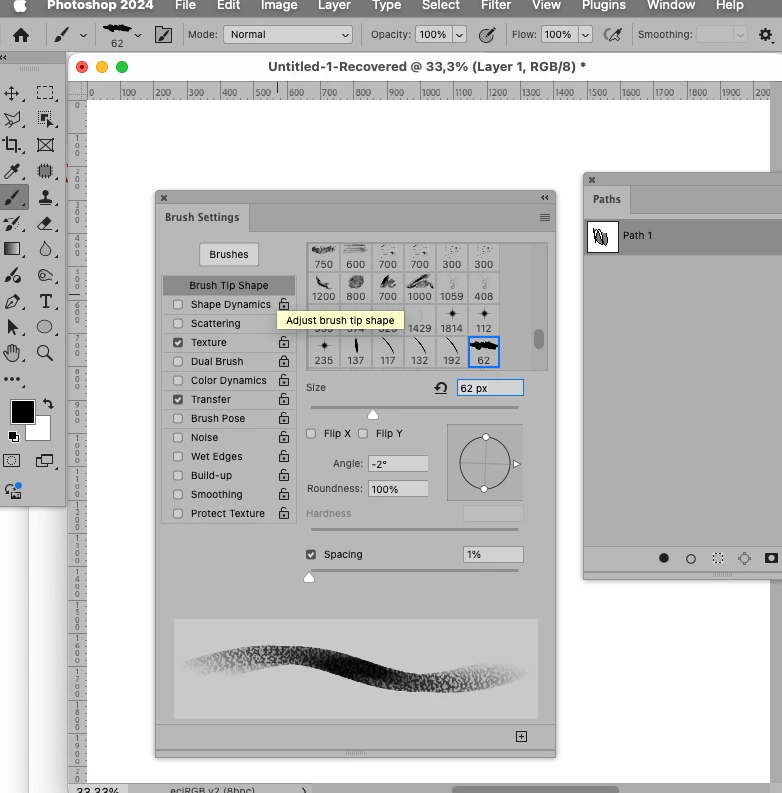Screen dimensions: 782x793
Task: Enable Color Dynamics checkbox
Action: tap(178, 380)
